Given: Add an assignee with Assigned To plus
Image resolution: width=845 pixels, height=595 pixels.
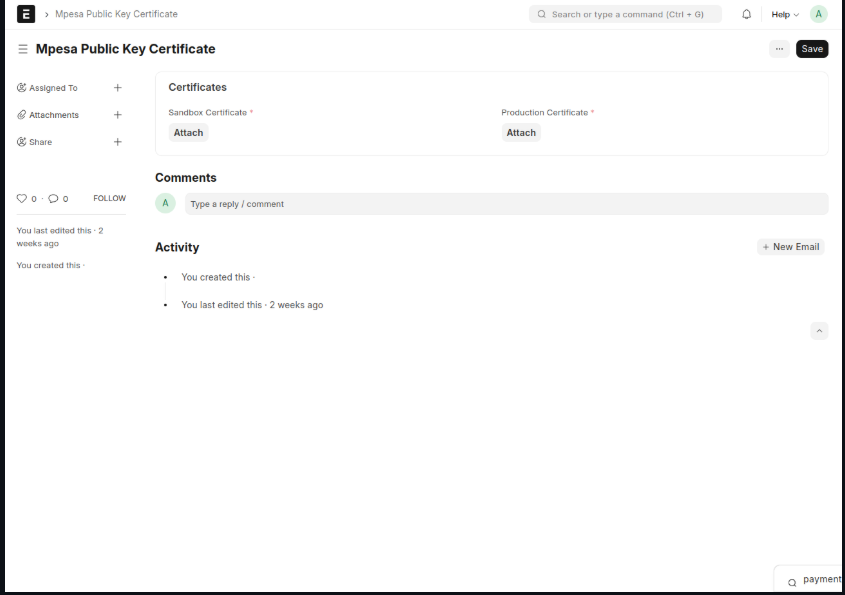Looking at the screenshot, I should click(x=117, y=88).
